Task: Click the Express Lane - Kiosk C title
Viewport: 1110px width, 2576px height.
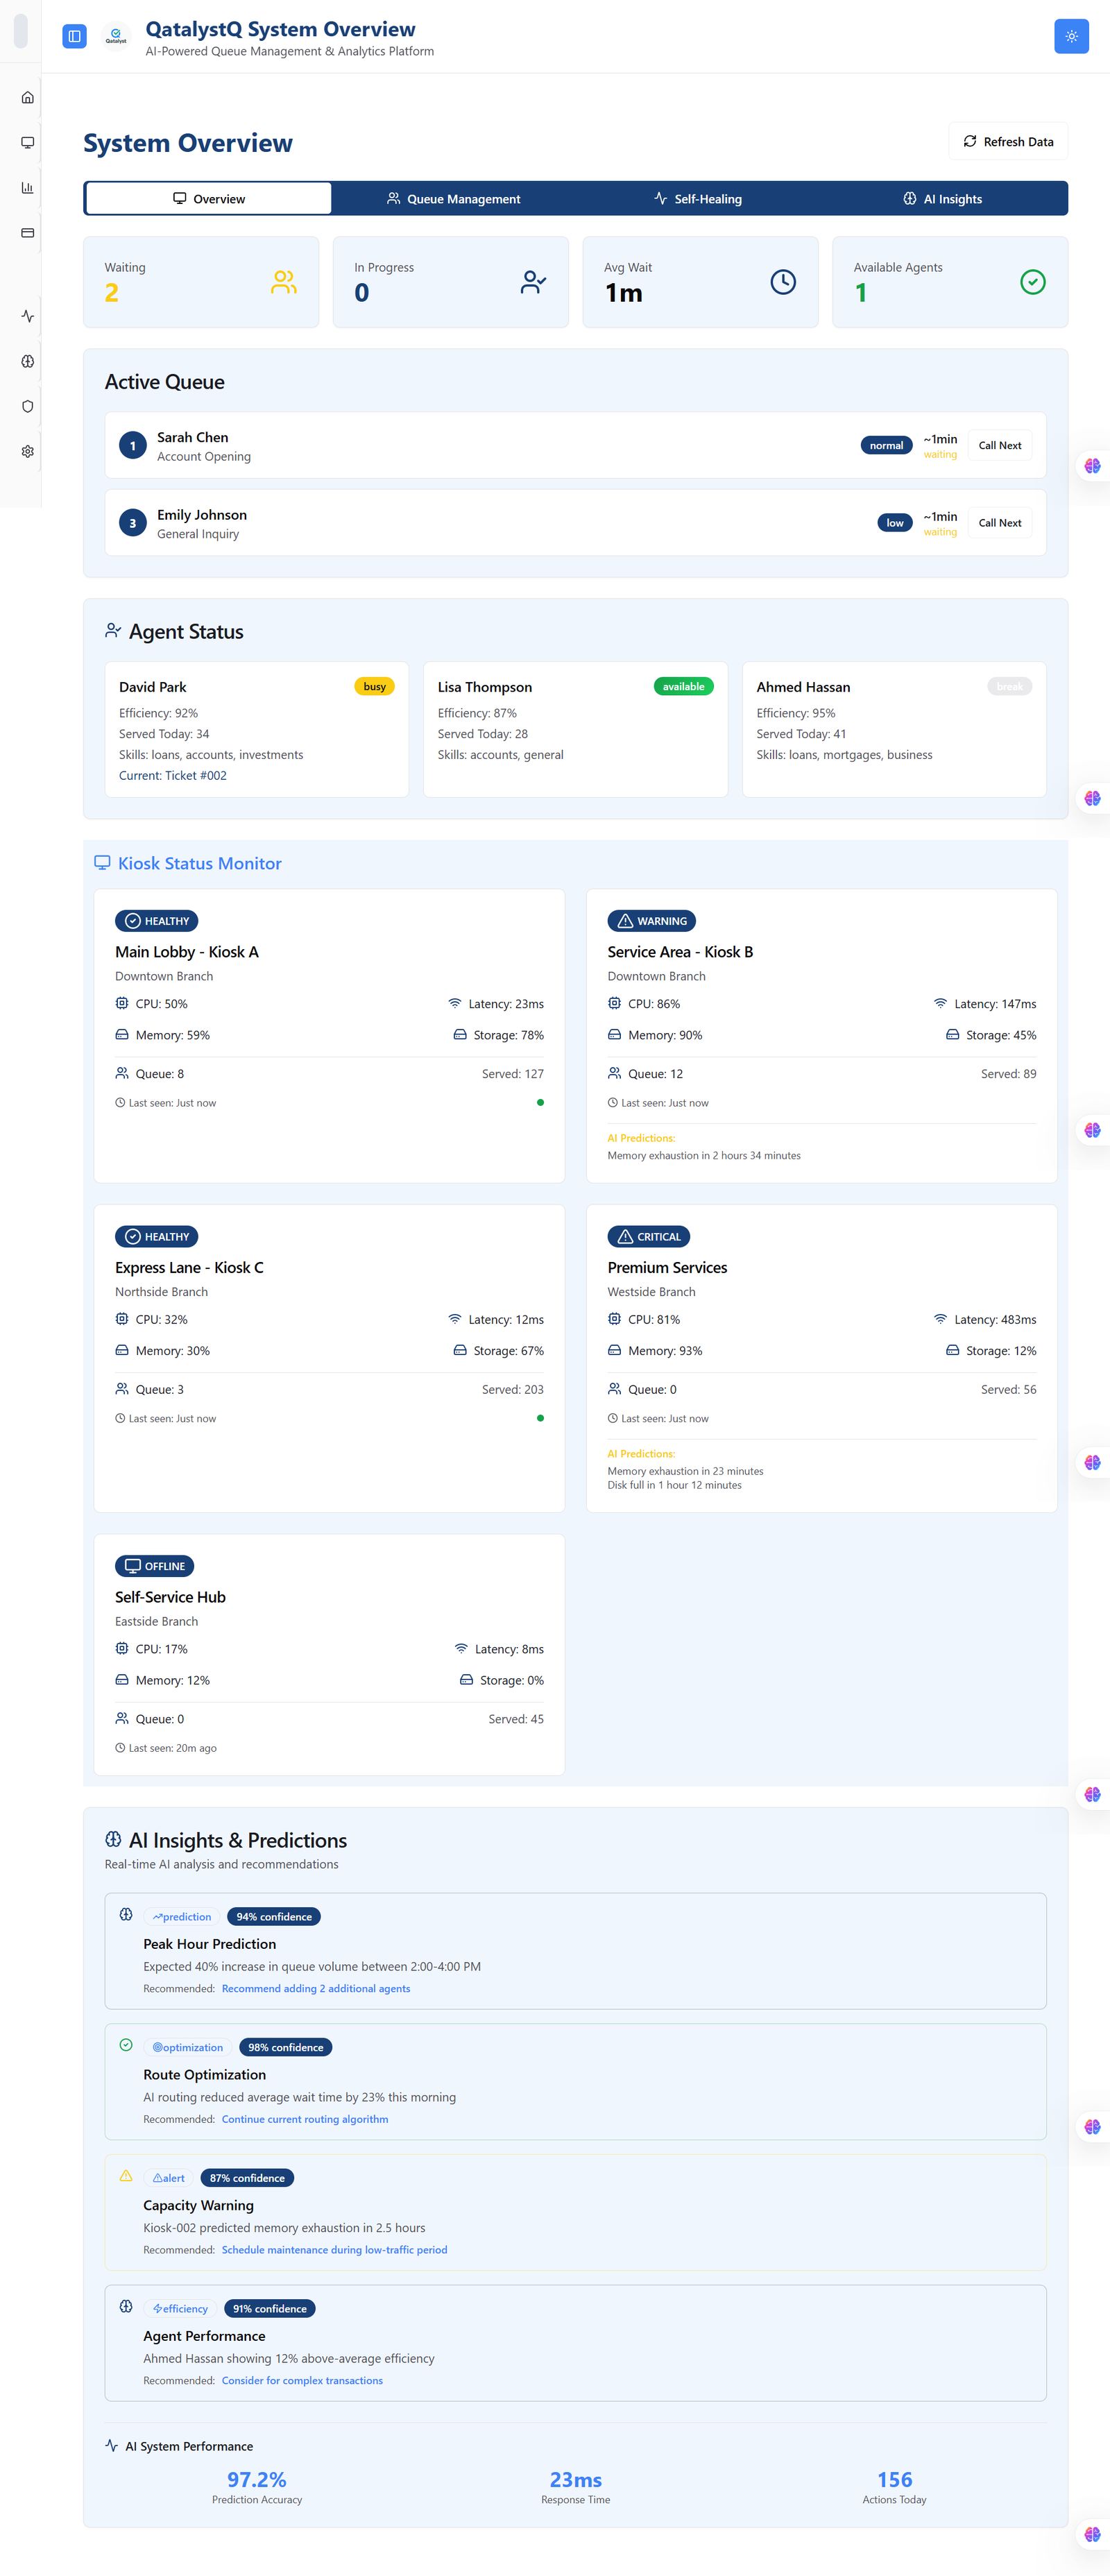Action: pos(189,1267)
